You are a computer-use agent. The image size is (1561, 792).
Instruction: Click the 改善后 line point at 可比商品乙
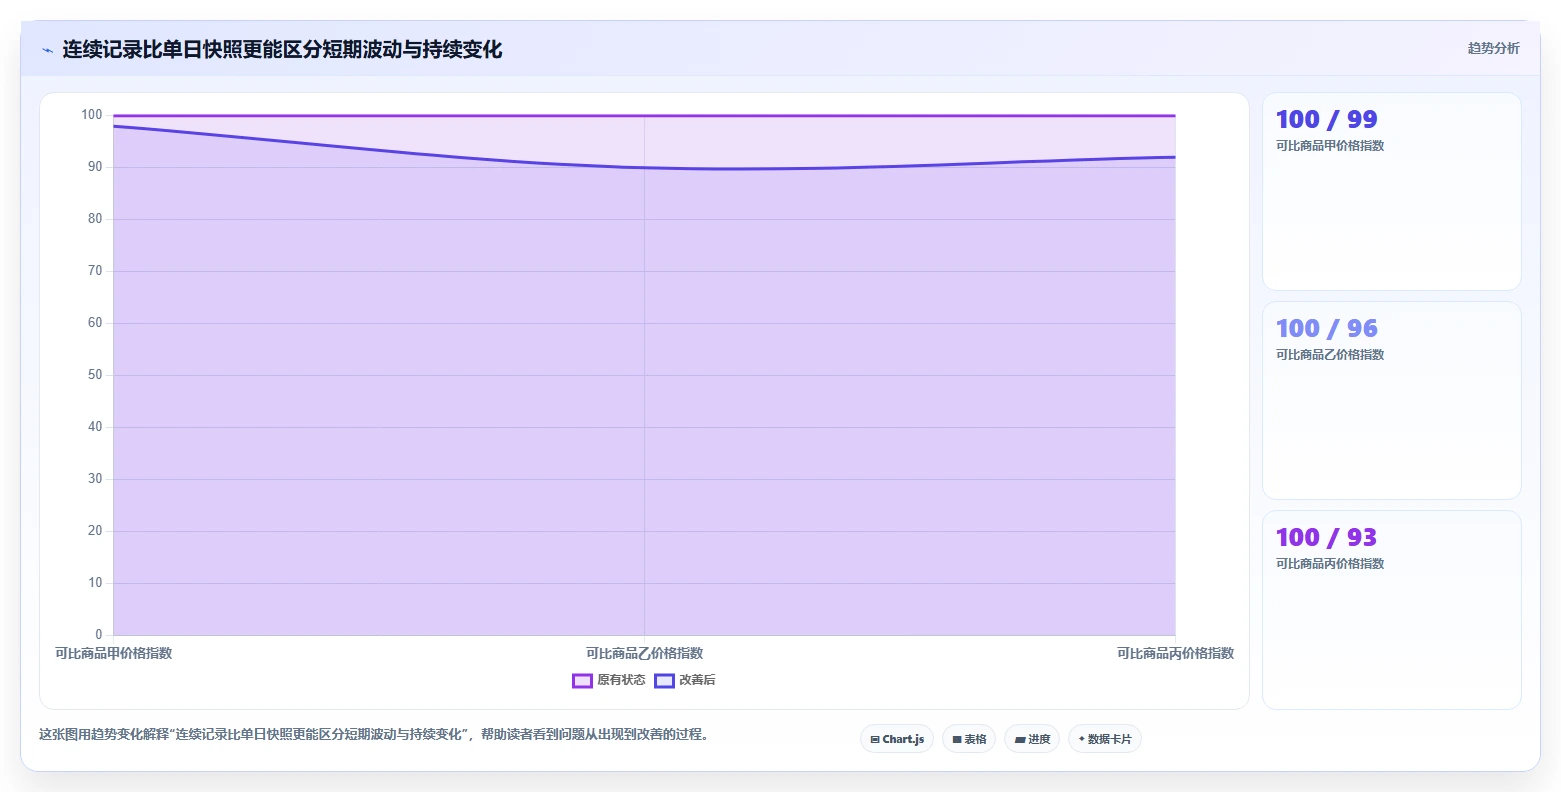click(644, 168)
